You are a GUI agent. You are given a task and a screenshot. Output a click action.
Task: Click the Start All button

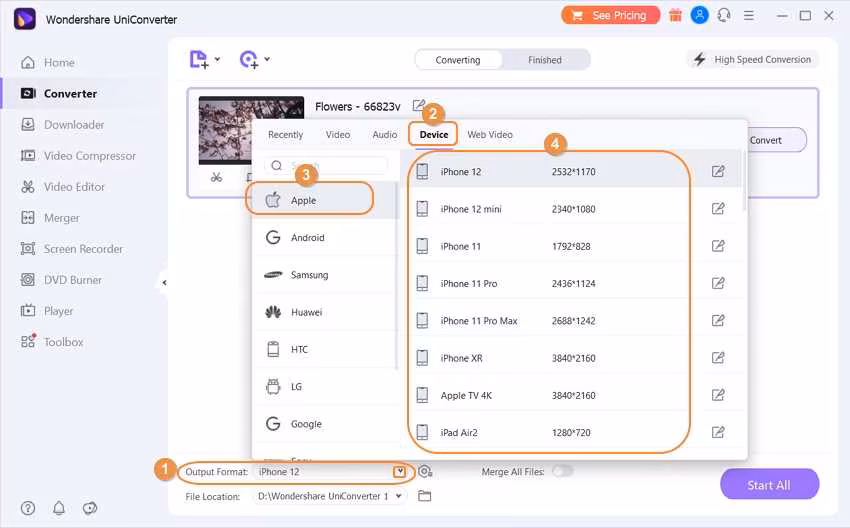tap(769, 485)
